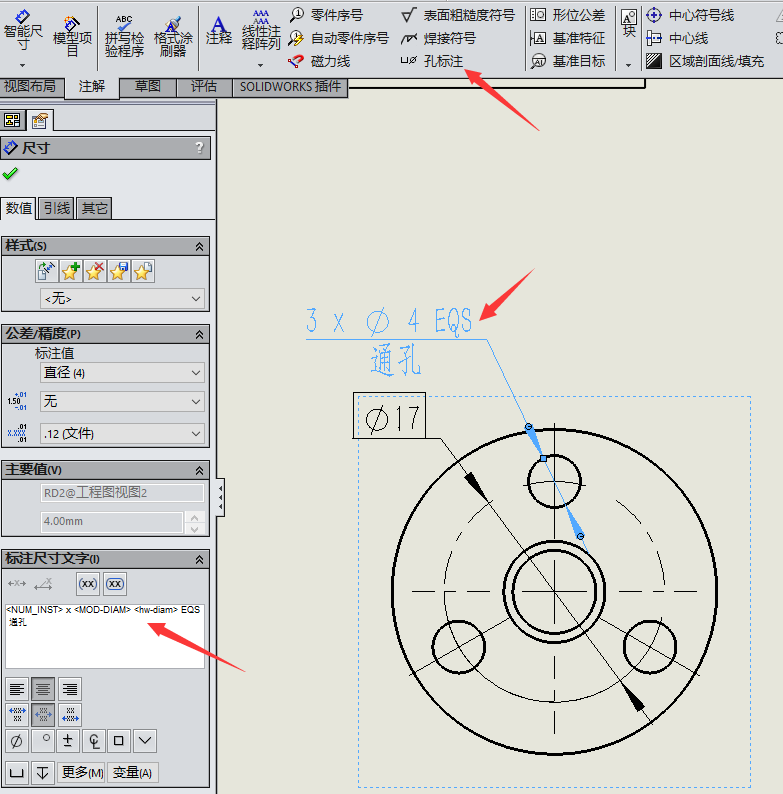Select the 智能尺寸 smart dimension tool
The image size is (783, 794).
[x=23, y=30]
